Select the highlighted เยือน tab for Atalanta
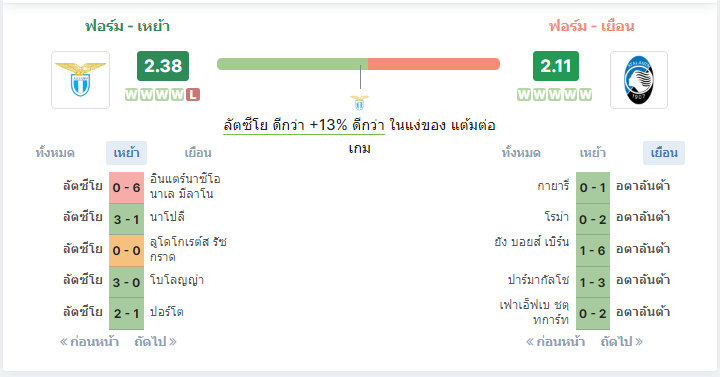 pos(664,153)
